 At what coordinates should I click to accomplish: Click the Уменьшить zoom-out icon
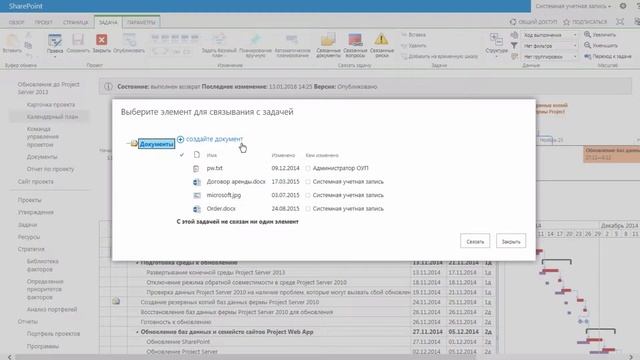tap(587, 45)
